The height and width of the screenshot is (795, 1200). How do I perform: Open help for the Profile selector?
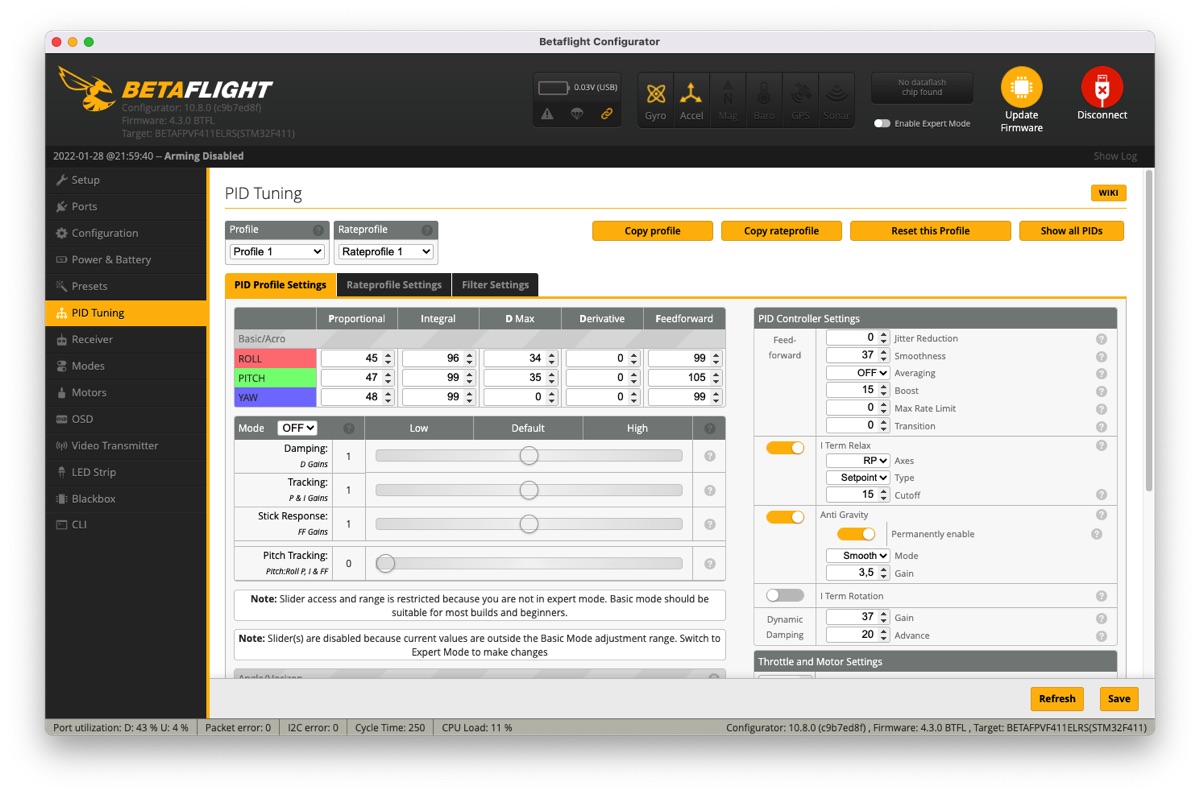point(318,230)
